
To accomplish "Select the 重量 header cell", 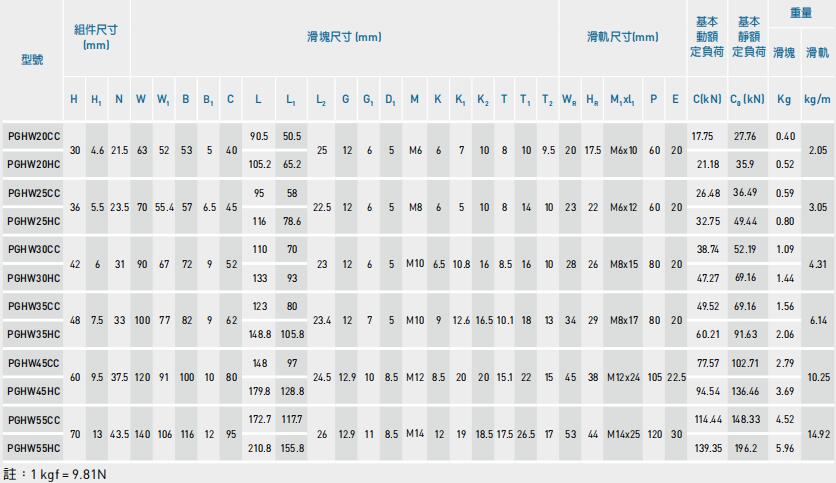I will tap(802, 14).
